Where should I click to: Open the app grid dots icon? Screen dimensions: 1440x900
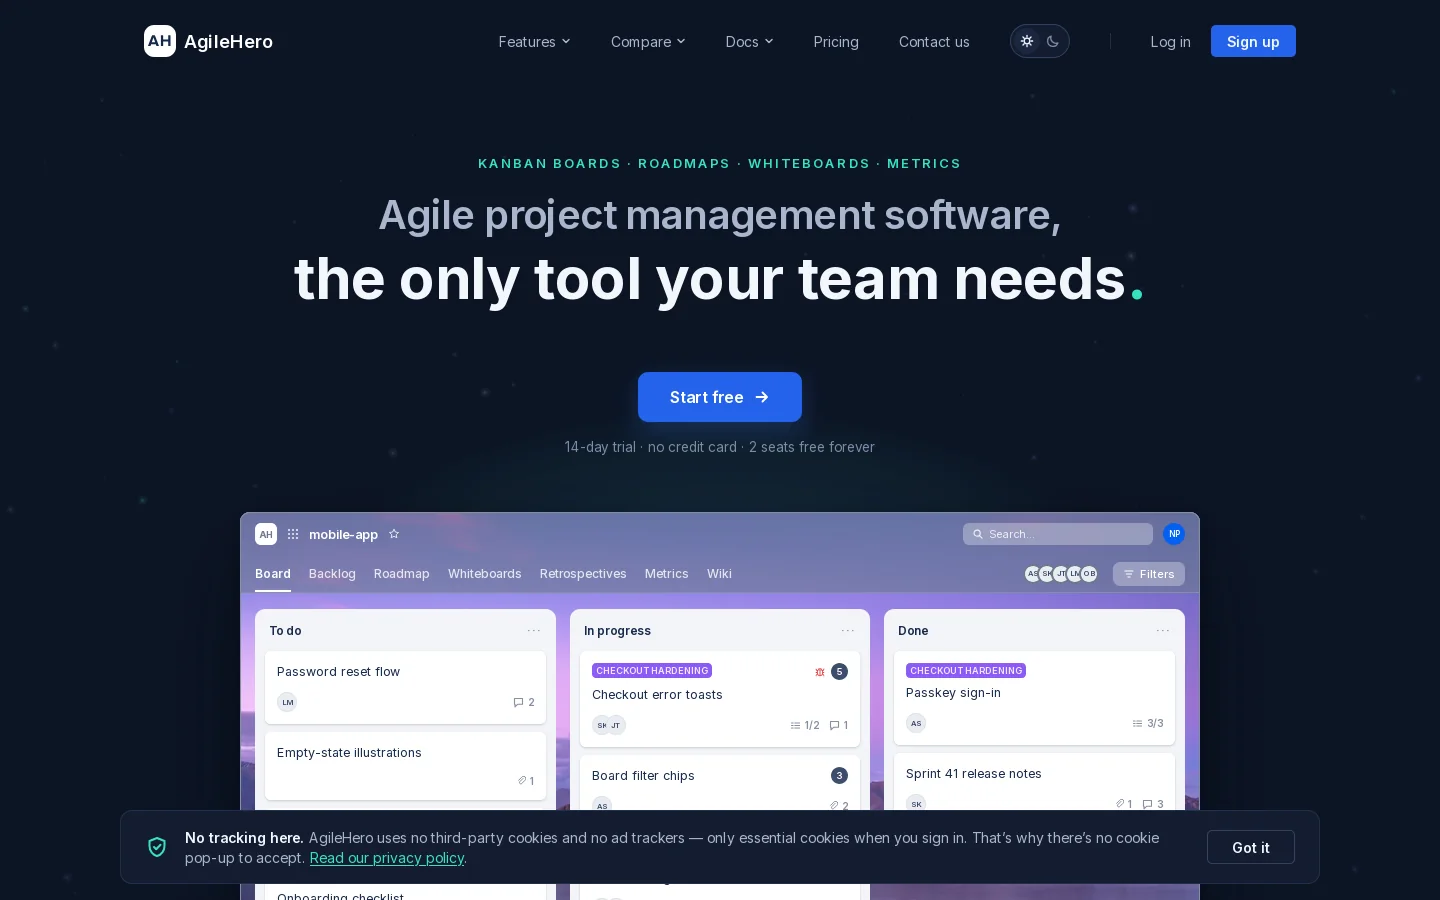(x=293, y=534)
